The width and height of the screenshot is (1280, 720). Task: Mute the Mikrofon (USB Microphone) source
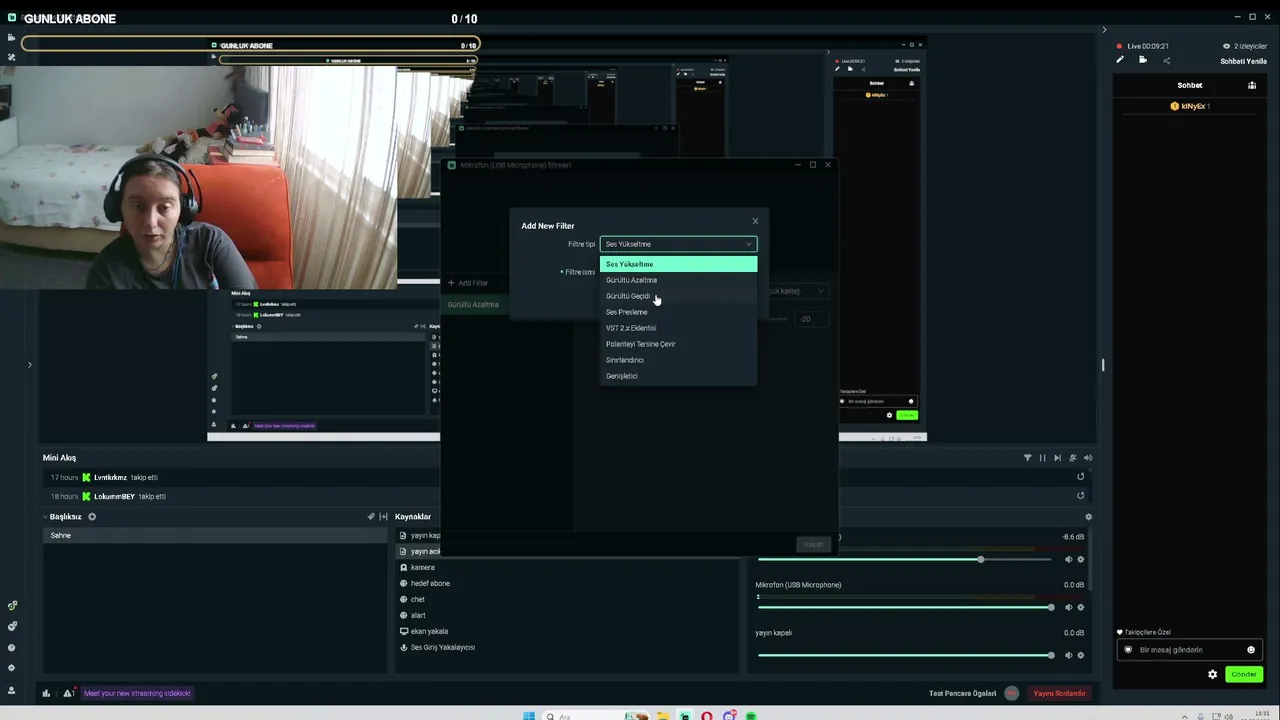[1068, 607]
